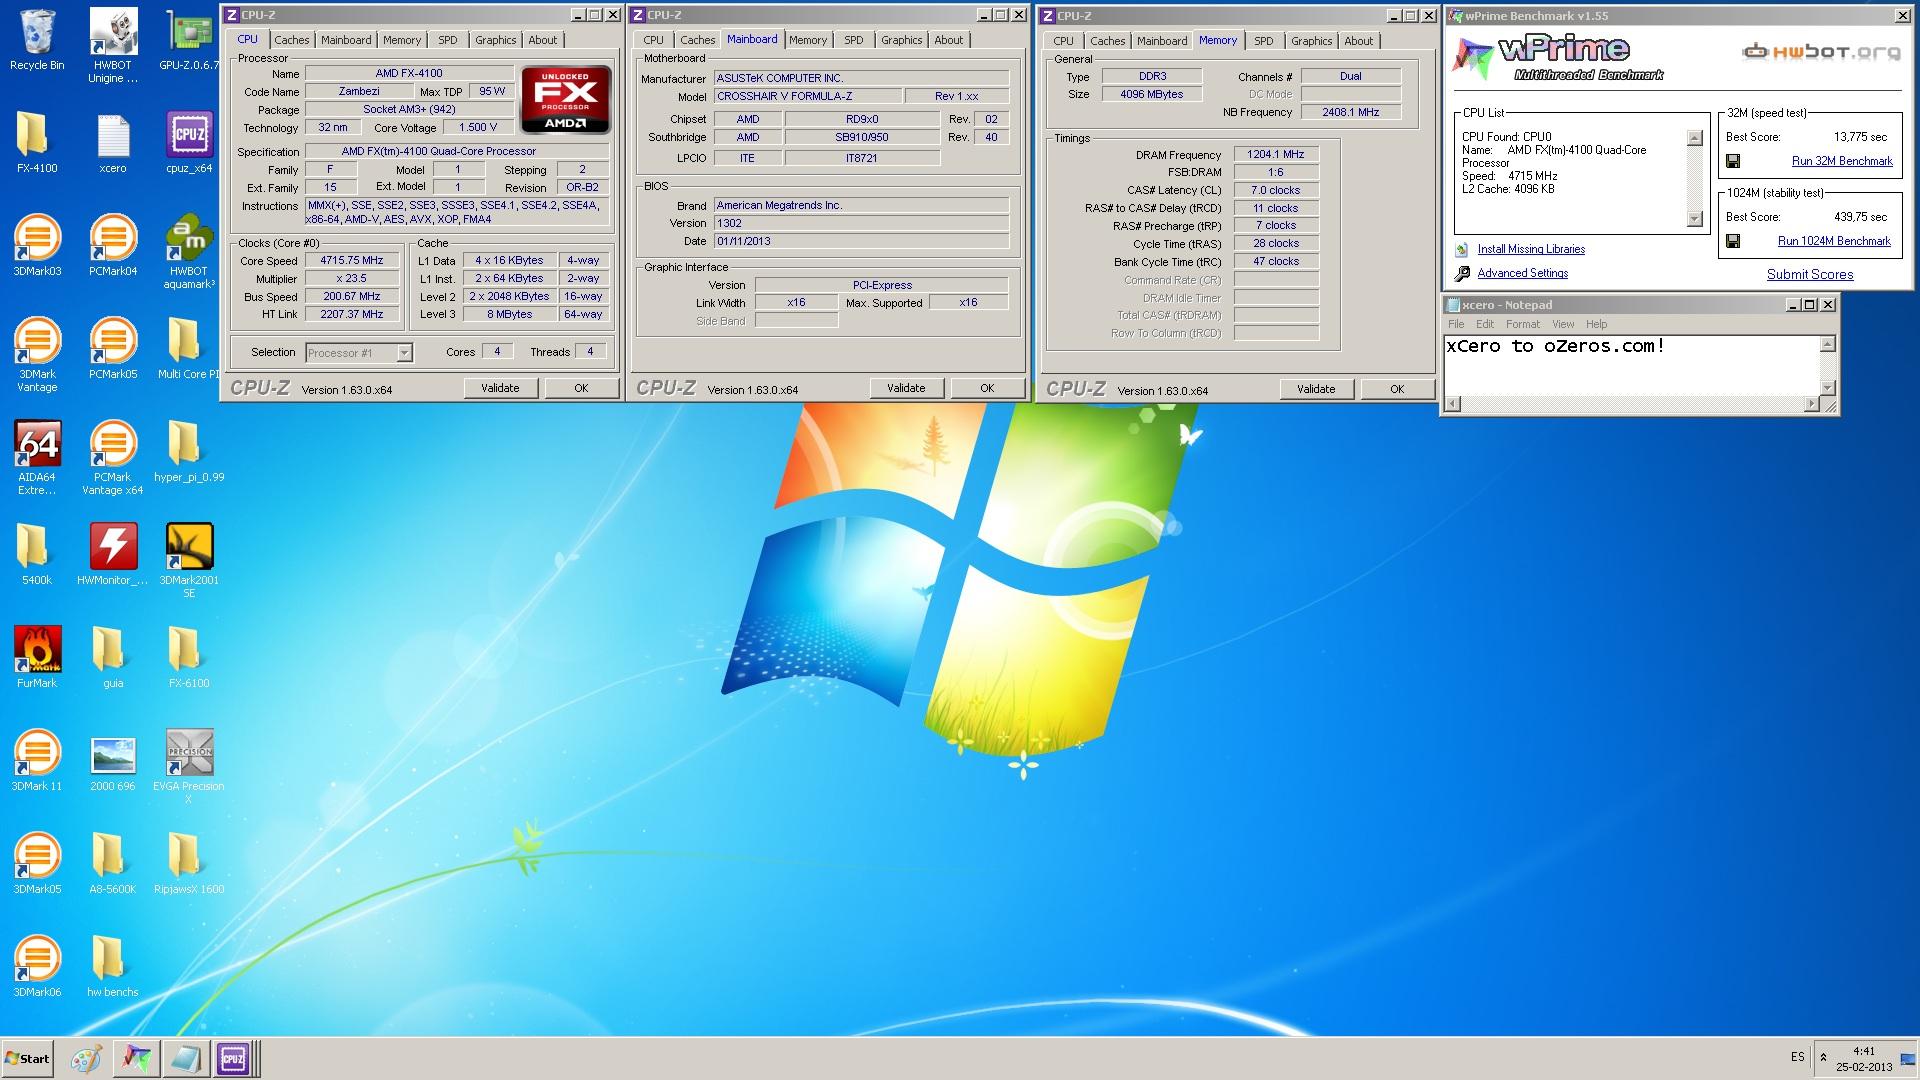Open EVGA Precision X shortcut

pyautogui.click(x=189, y=767)
